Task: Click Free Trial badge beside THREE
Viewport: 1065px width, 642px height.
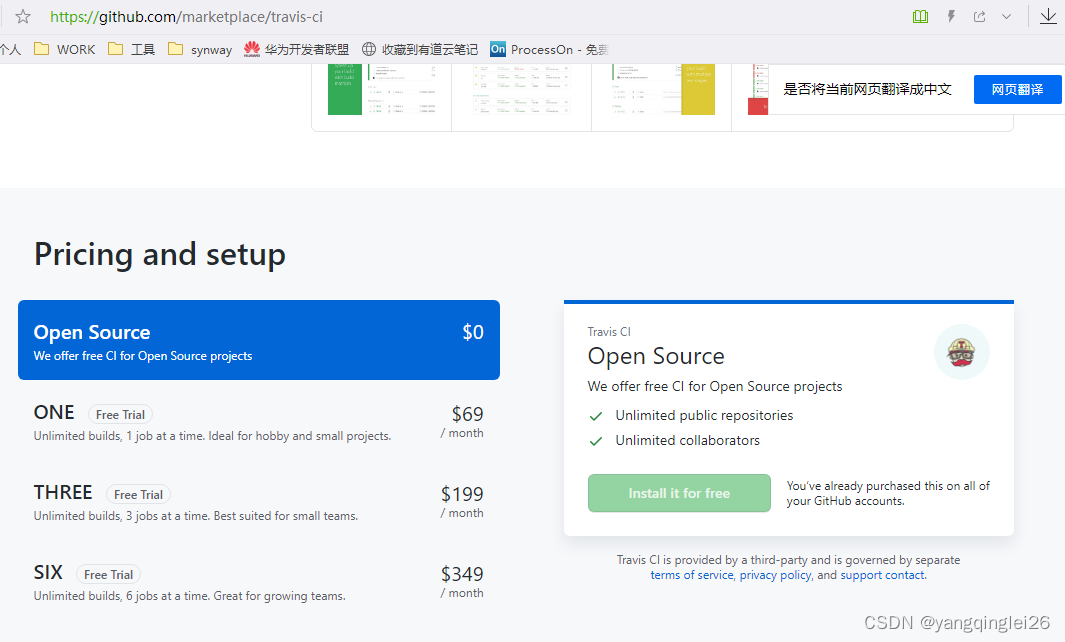Action: click(139, 495)
